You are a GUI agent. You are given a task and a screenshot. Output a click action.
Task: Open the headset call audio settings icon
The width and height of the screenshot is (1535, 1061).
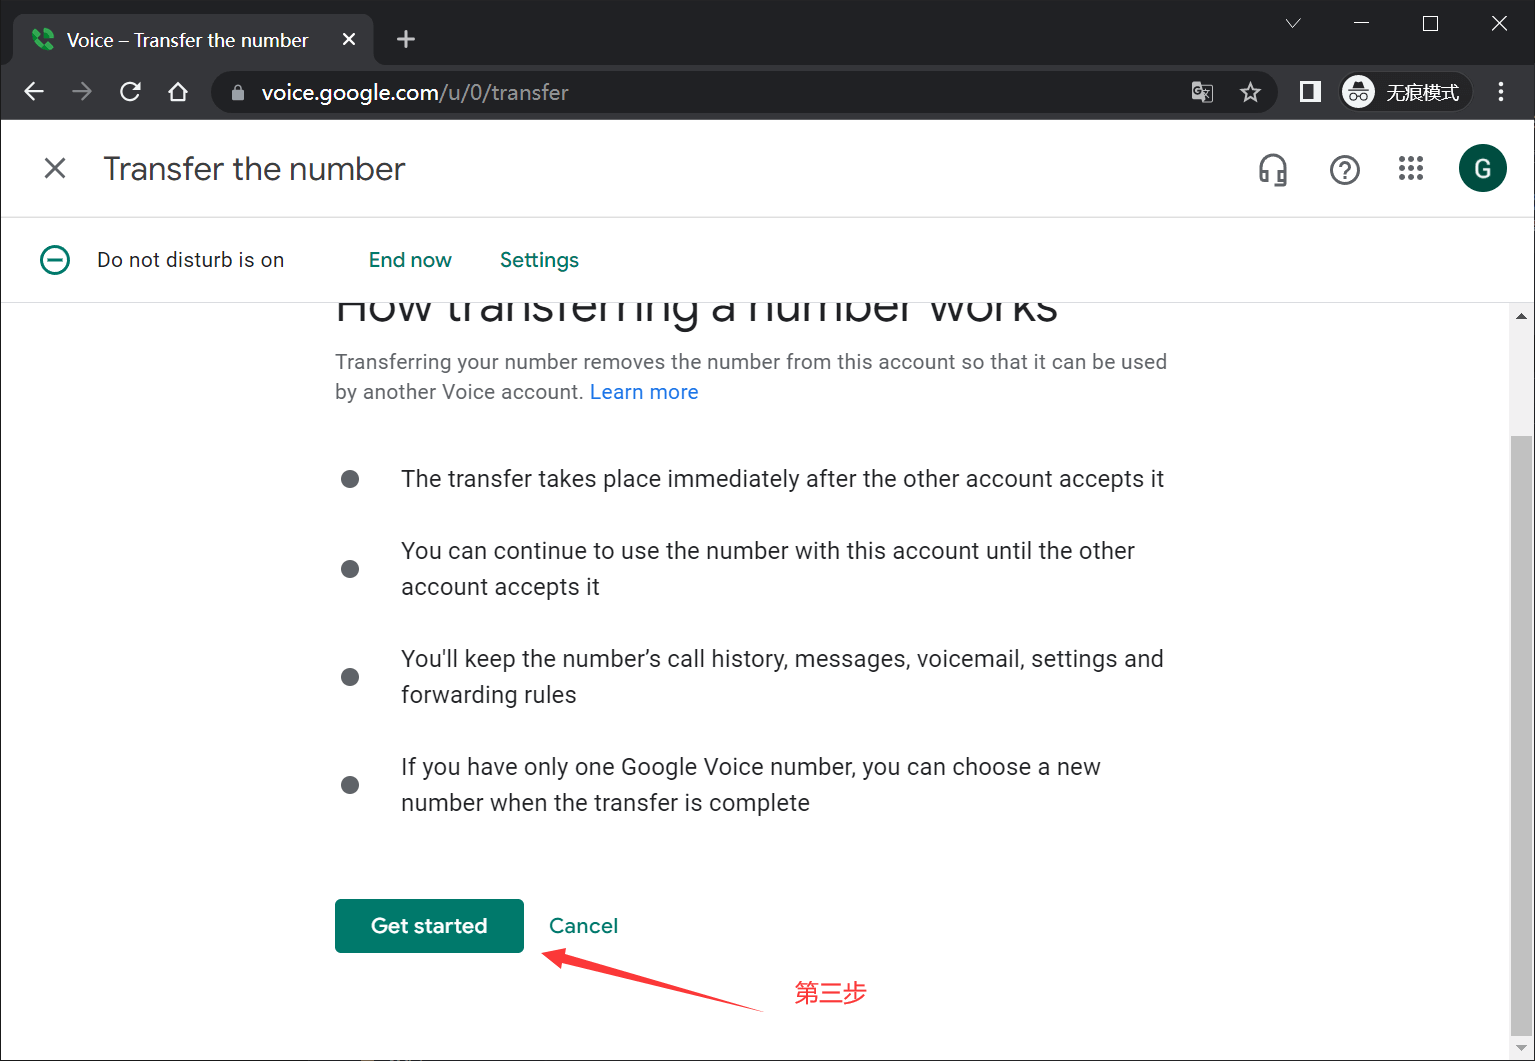click(x=1272, y=170)
